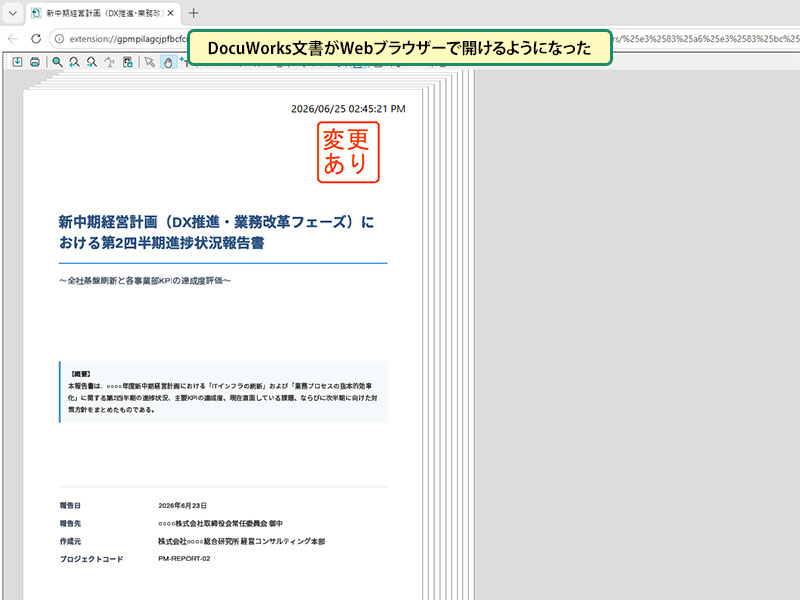This screenshot has height=600, width=800.
Task: Open a new browser tab
Action: [x=193, y=13]
